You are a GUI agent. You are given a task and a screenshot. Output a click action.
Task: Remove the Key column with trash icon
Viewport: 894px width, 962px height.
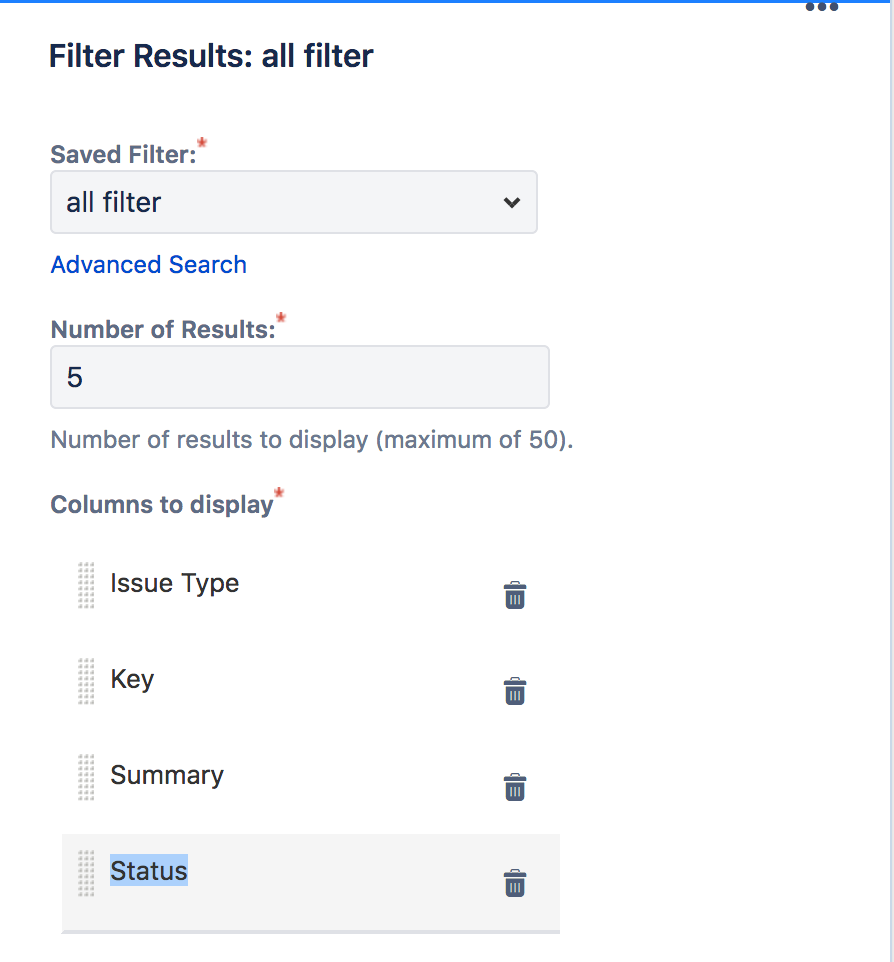point(514,692)
